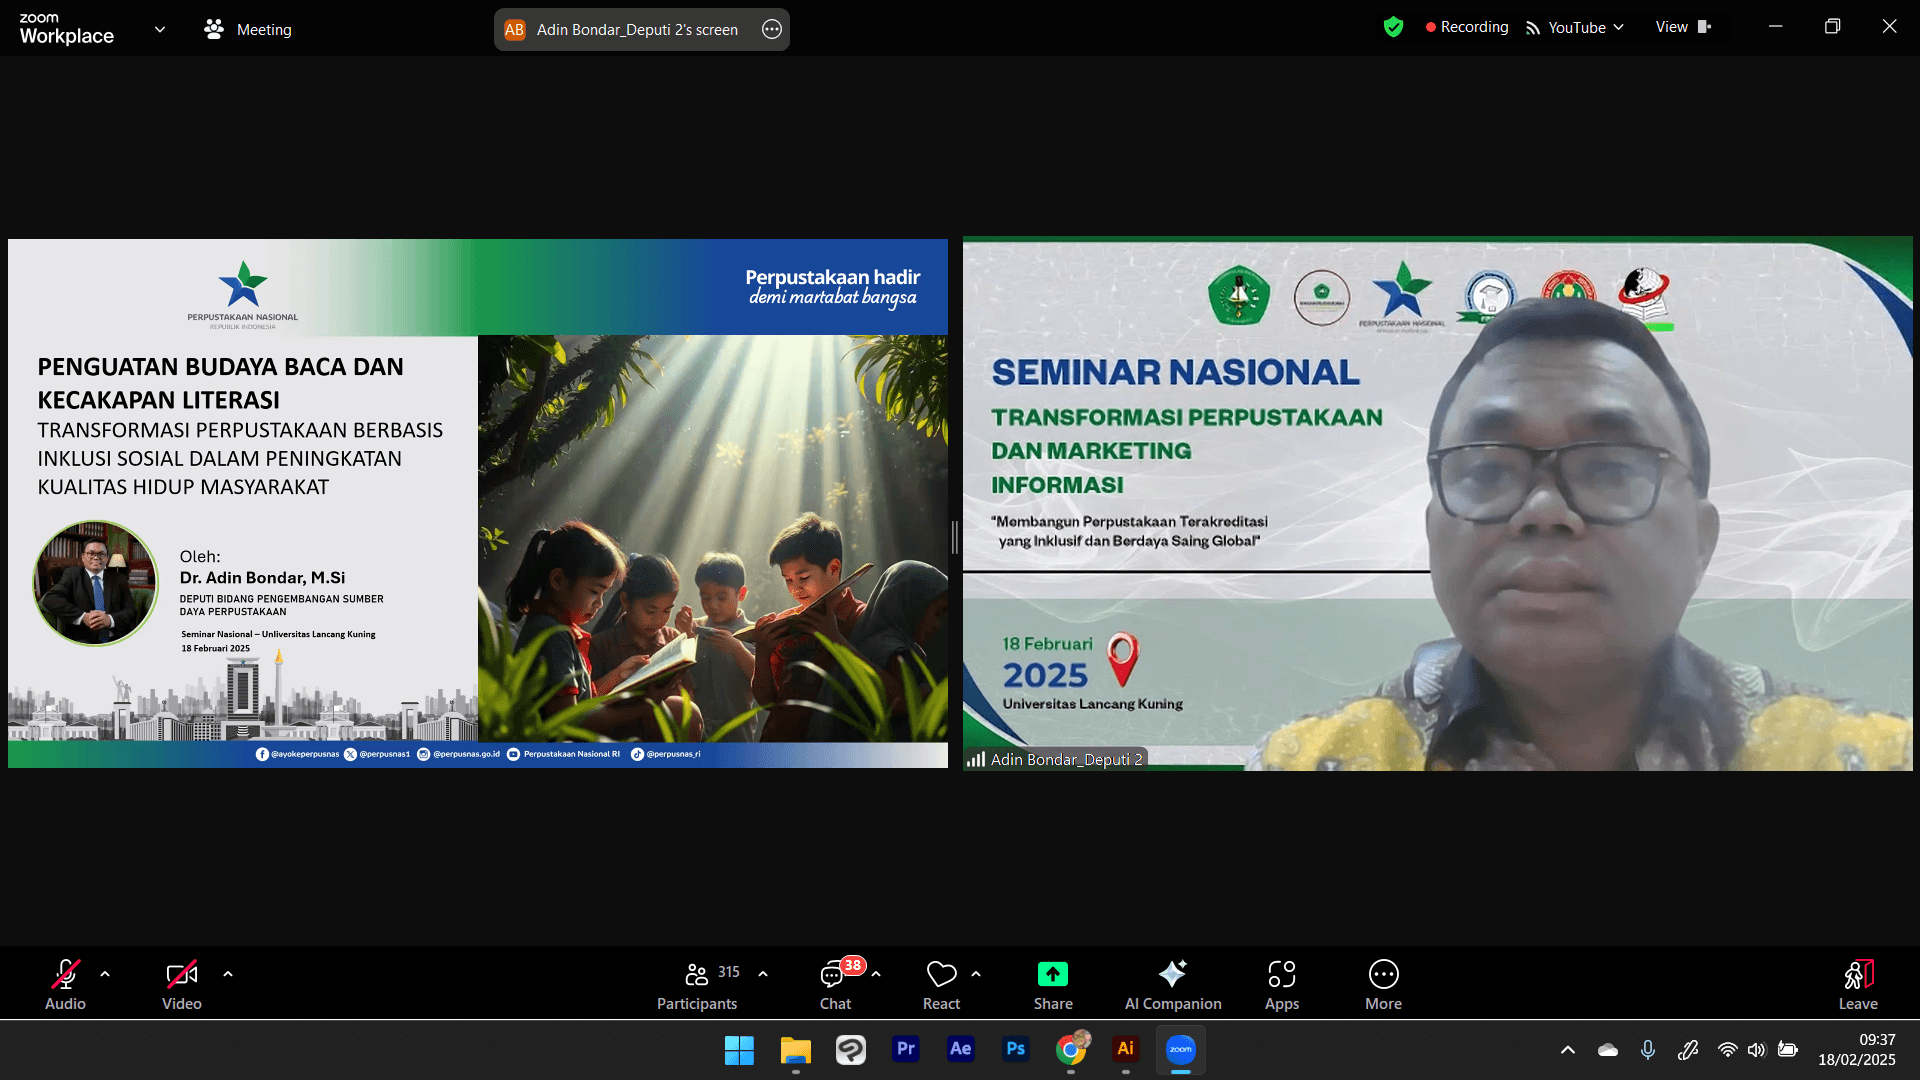Open the Chat panel with 38 unread
The width and height of the screenshot is (1920, 1080).
tap(835, 984)
